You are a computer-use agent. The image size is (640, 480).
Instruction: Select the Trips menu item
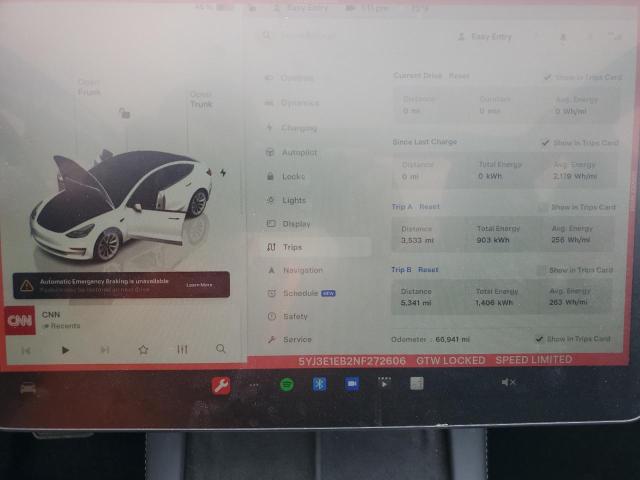coord(315,247)
